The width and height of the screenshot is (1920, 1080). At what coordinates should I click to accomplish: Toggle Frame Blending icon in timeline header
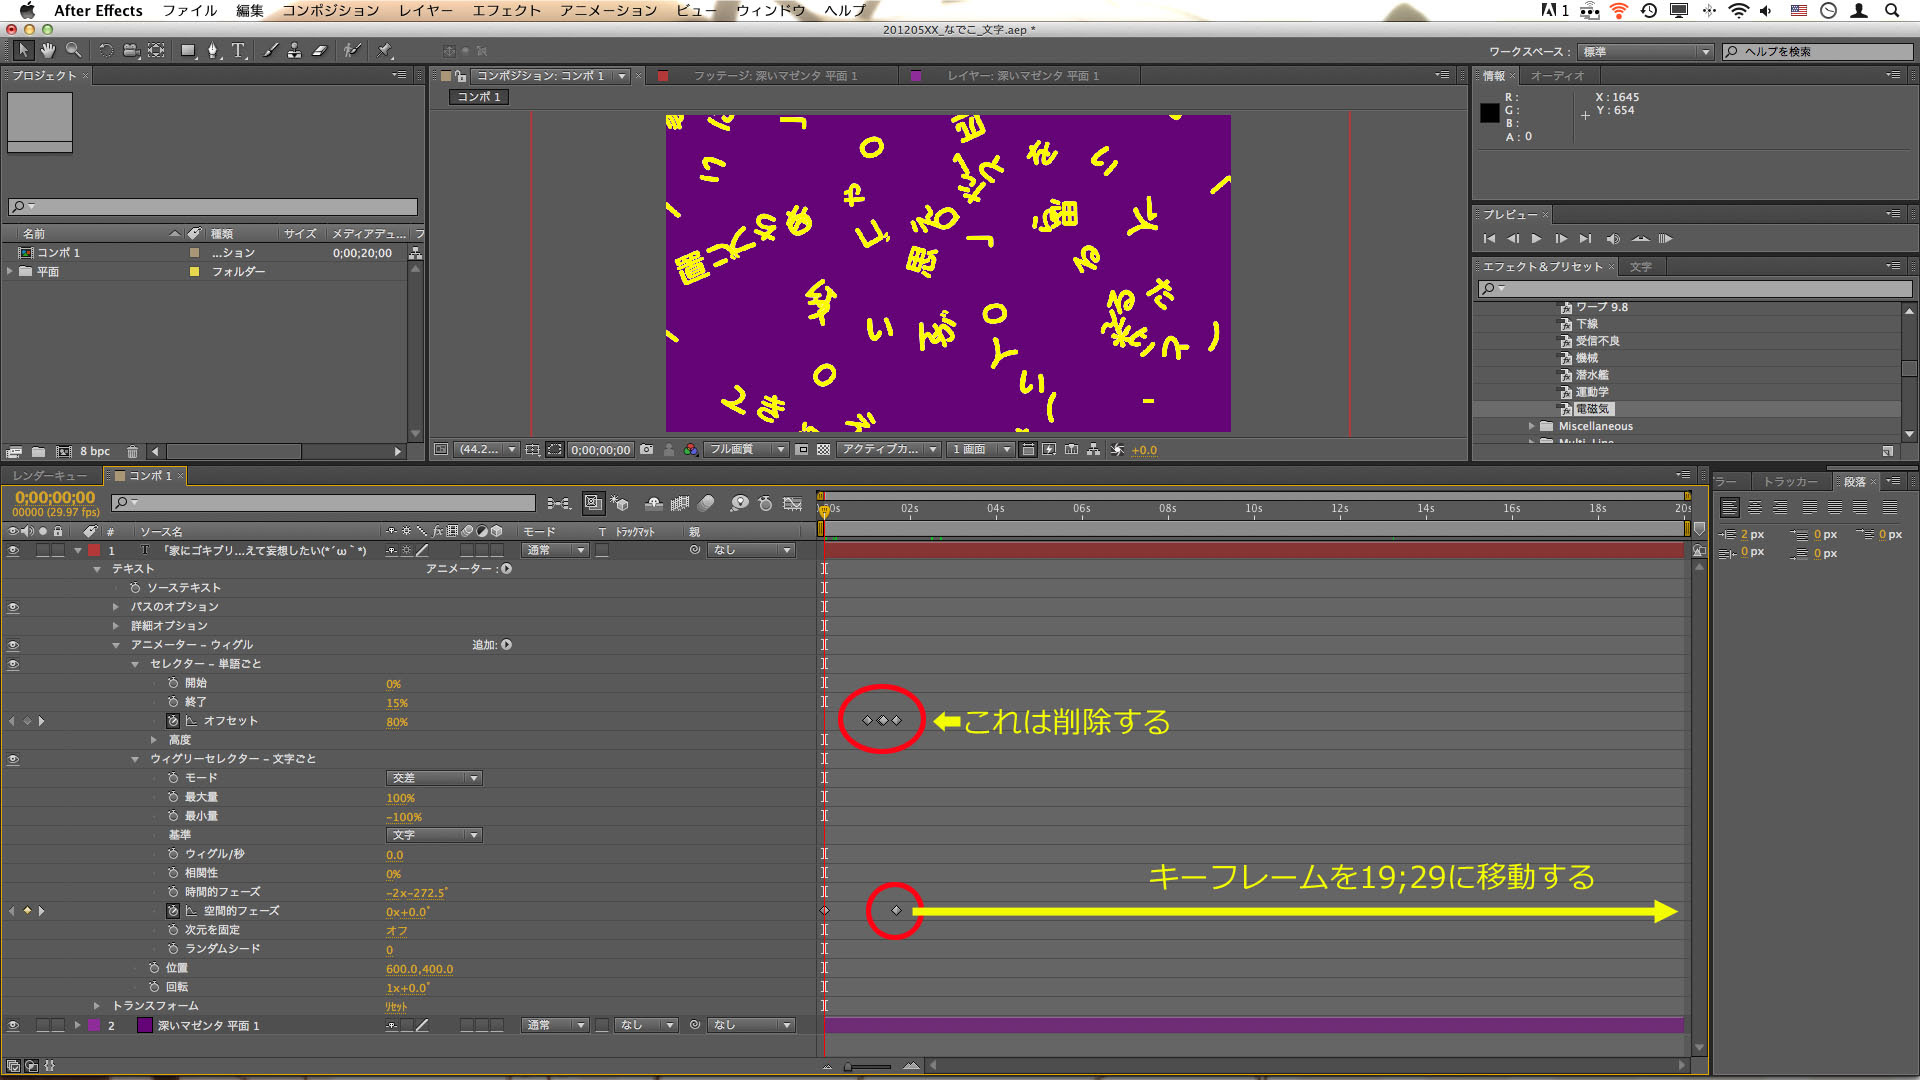point(680,503)
